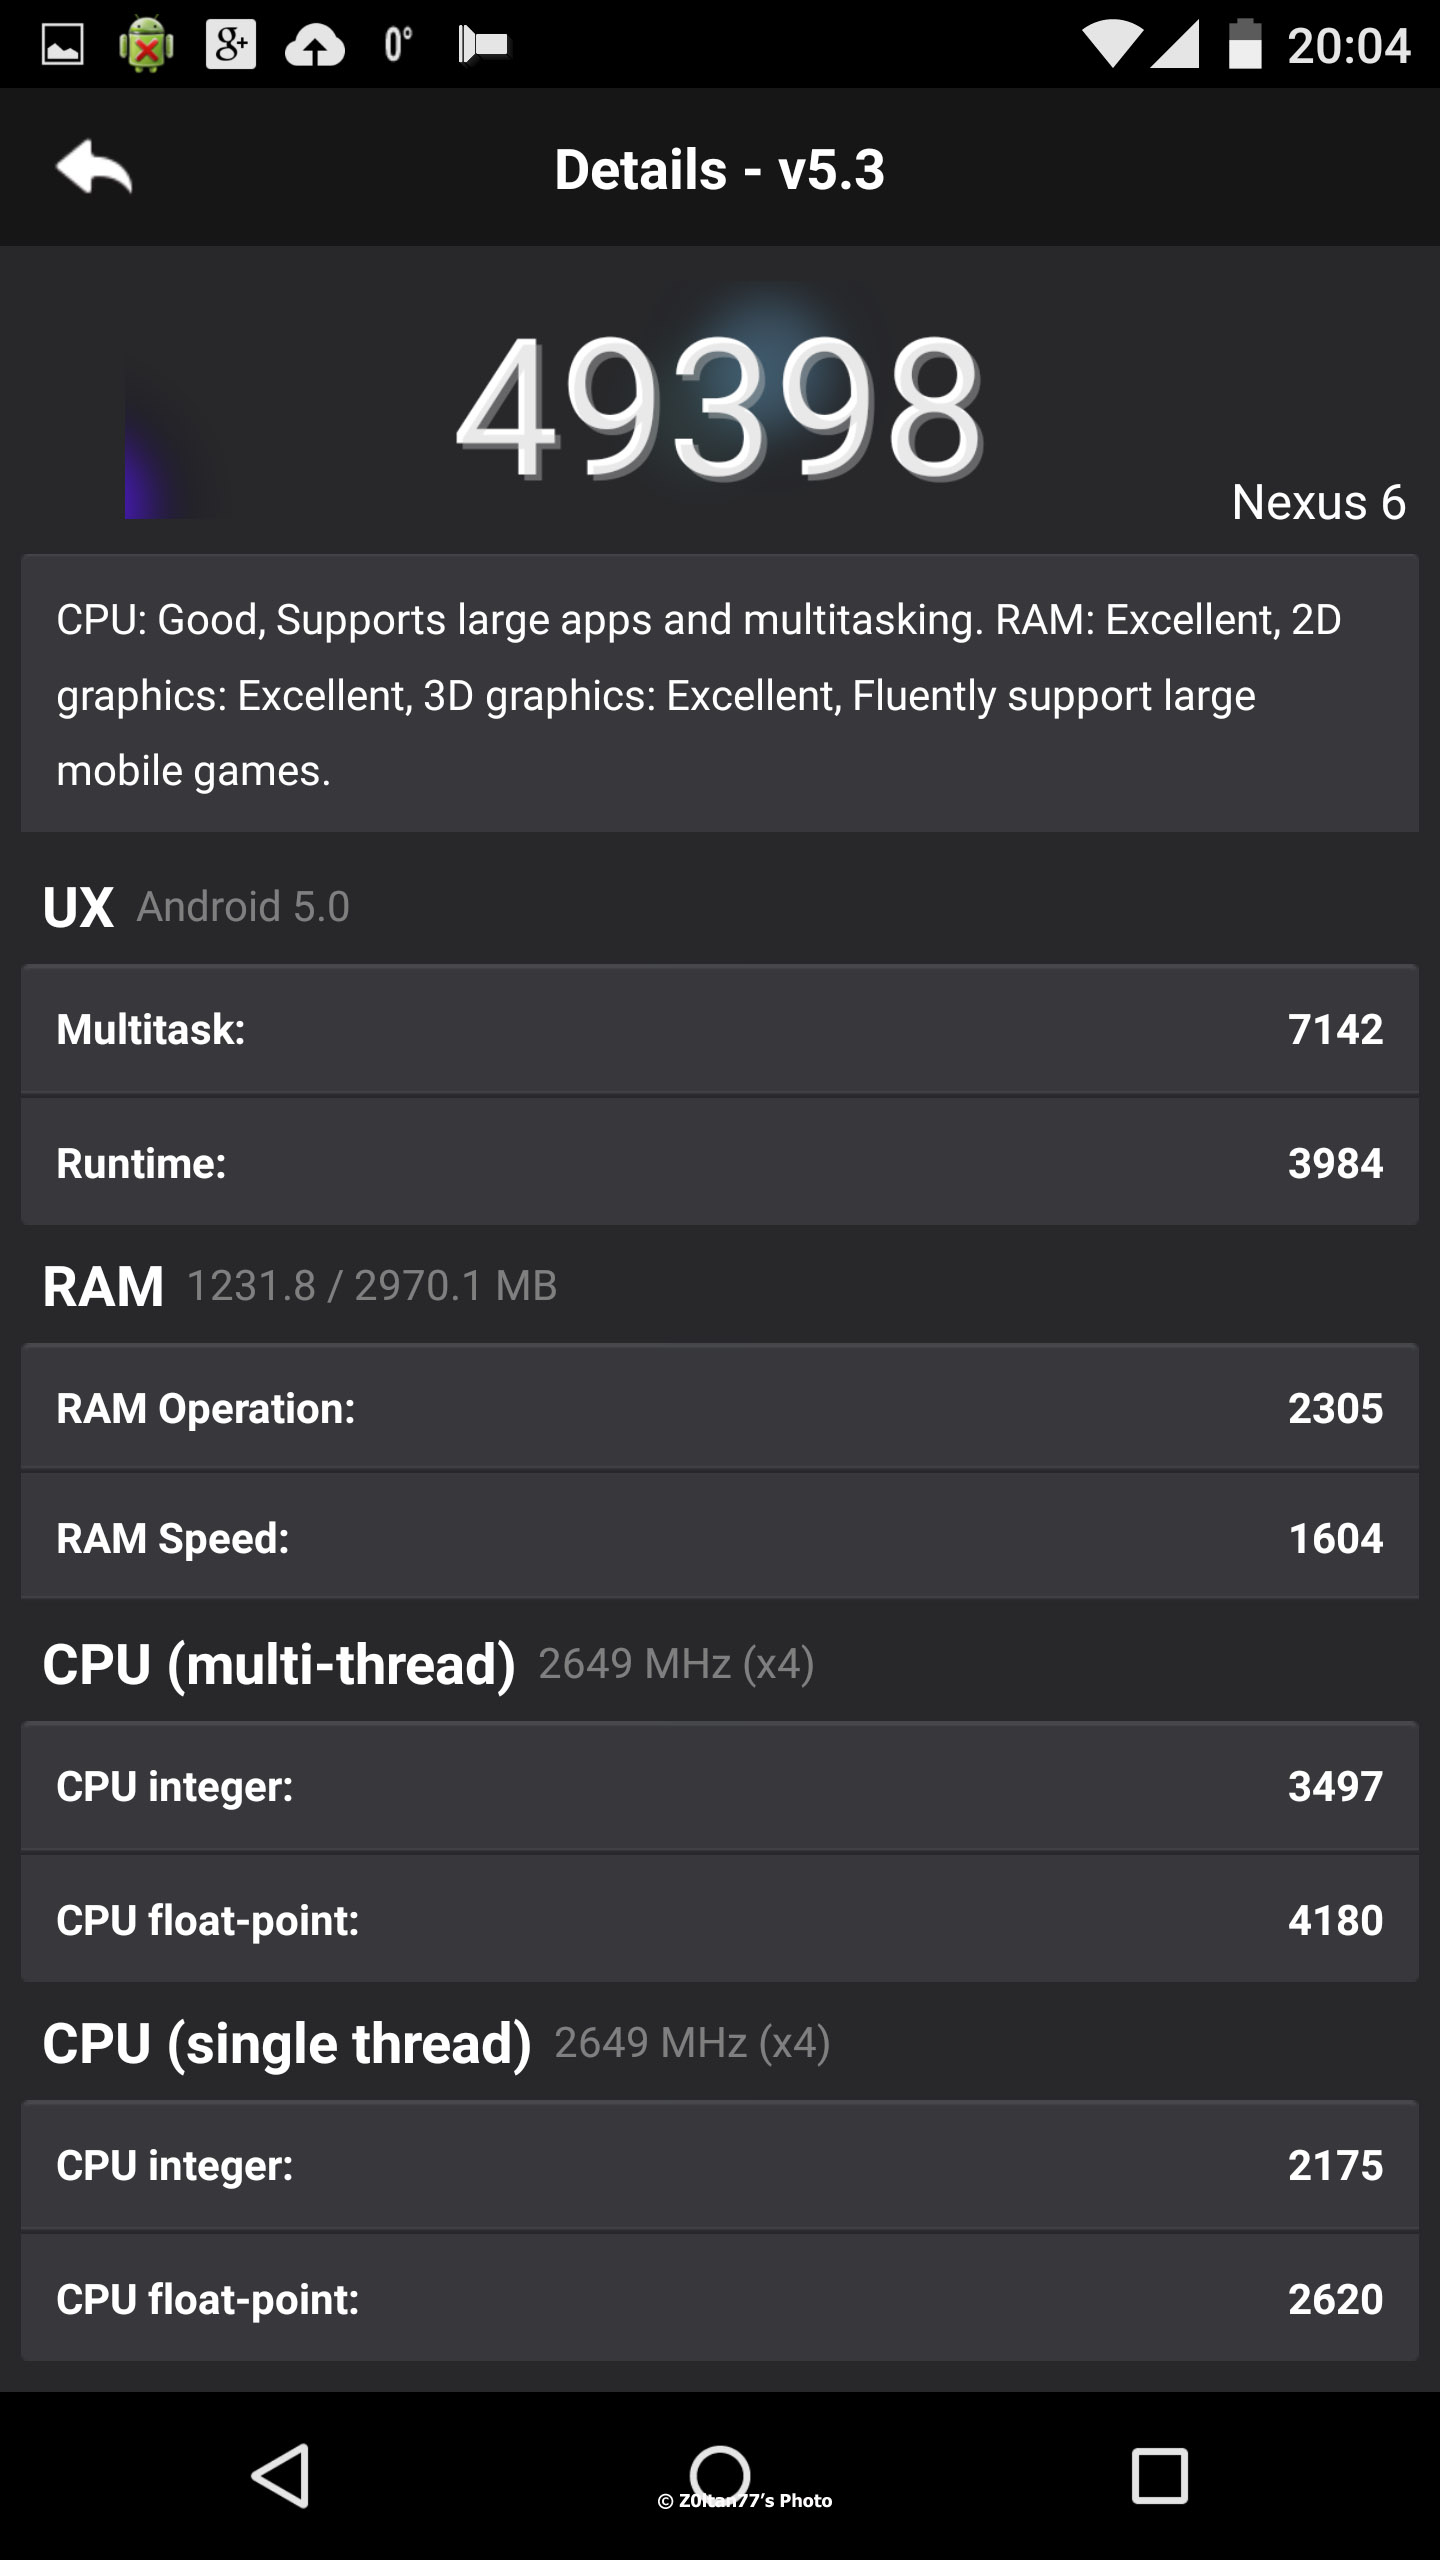Tap the clock showing 20:04
Viewport: 1440px width, 2560px height.
coord(1348,46)
